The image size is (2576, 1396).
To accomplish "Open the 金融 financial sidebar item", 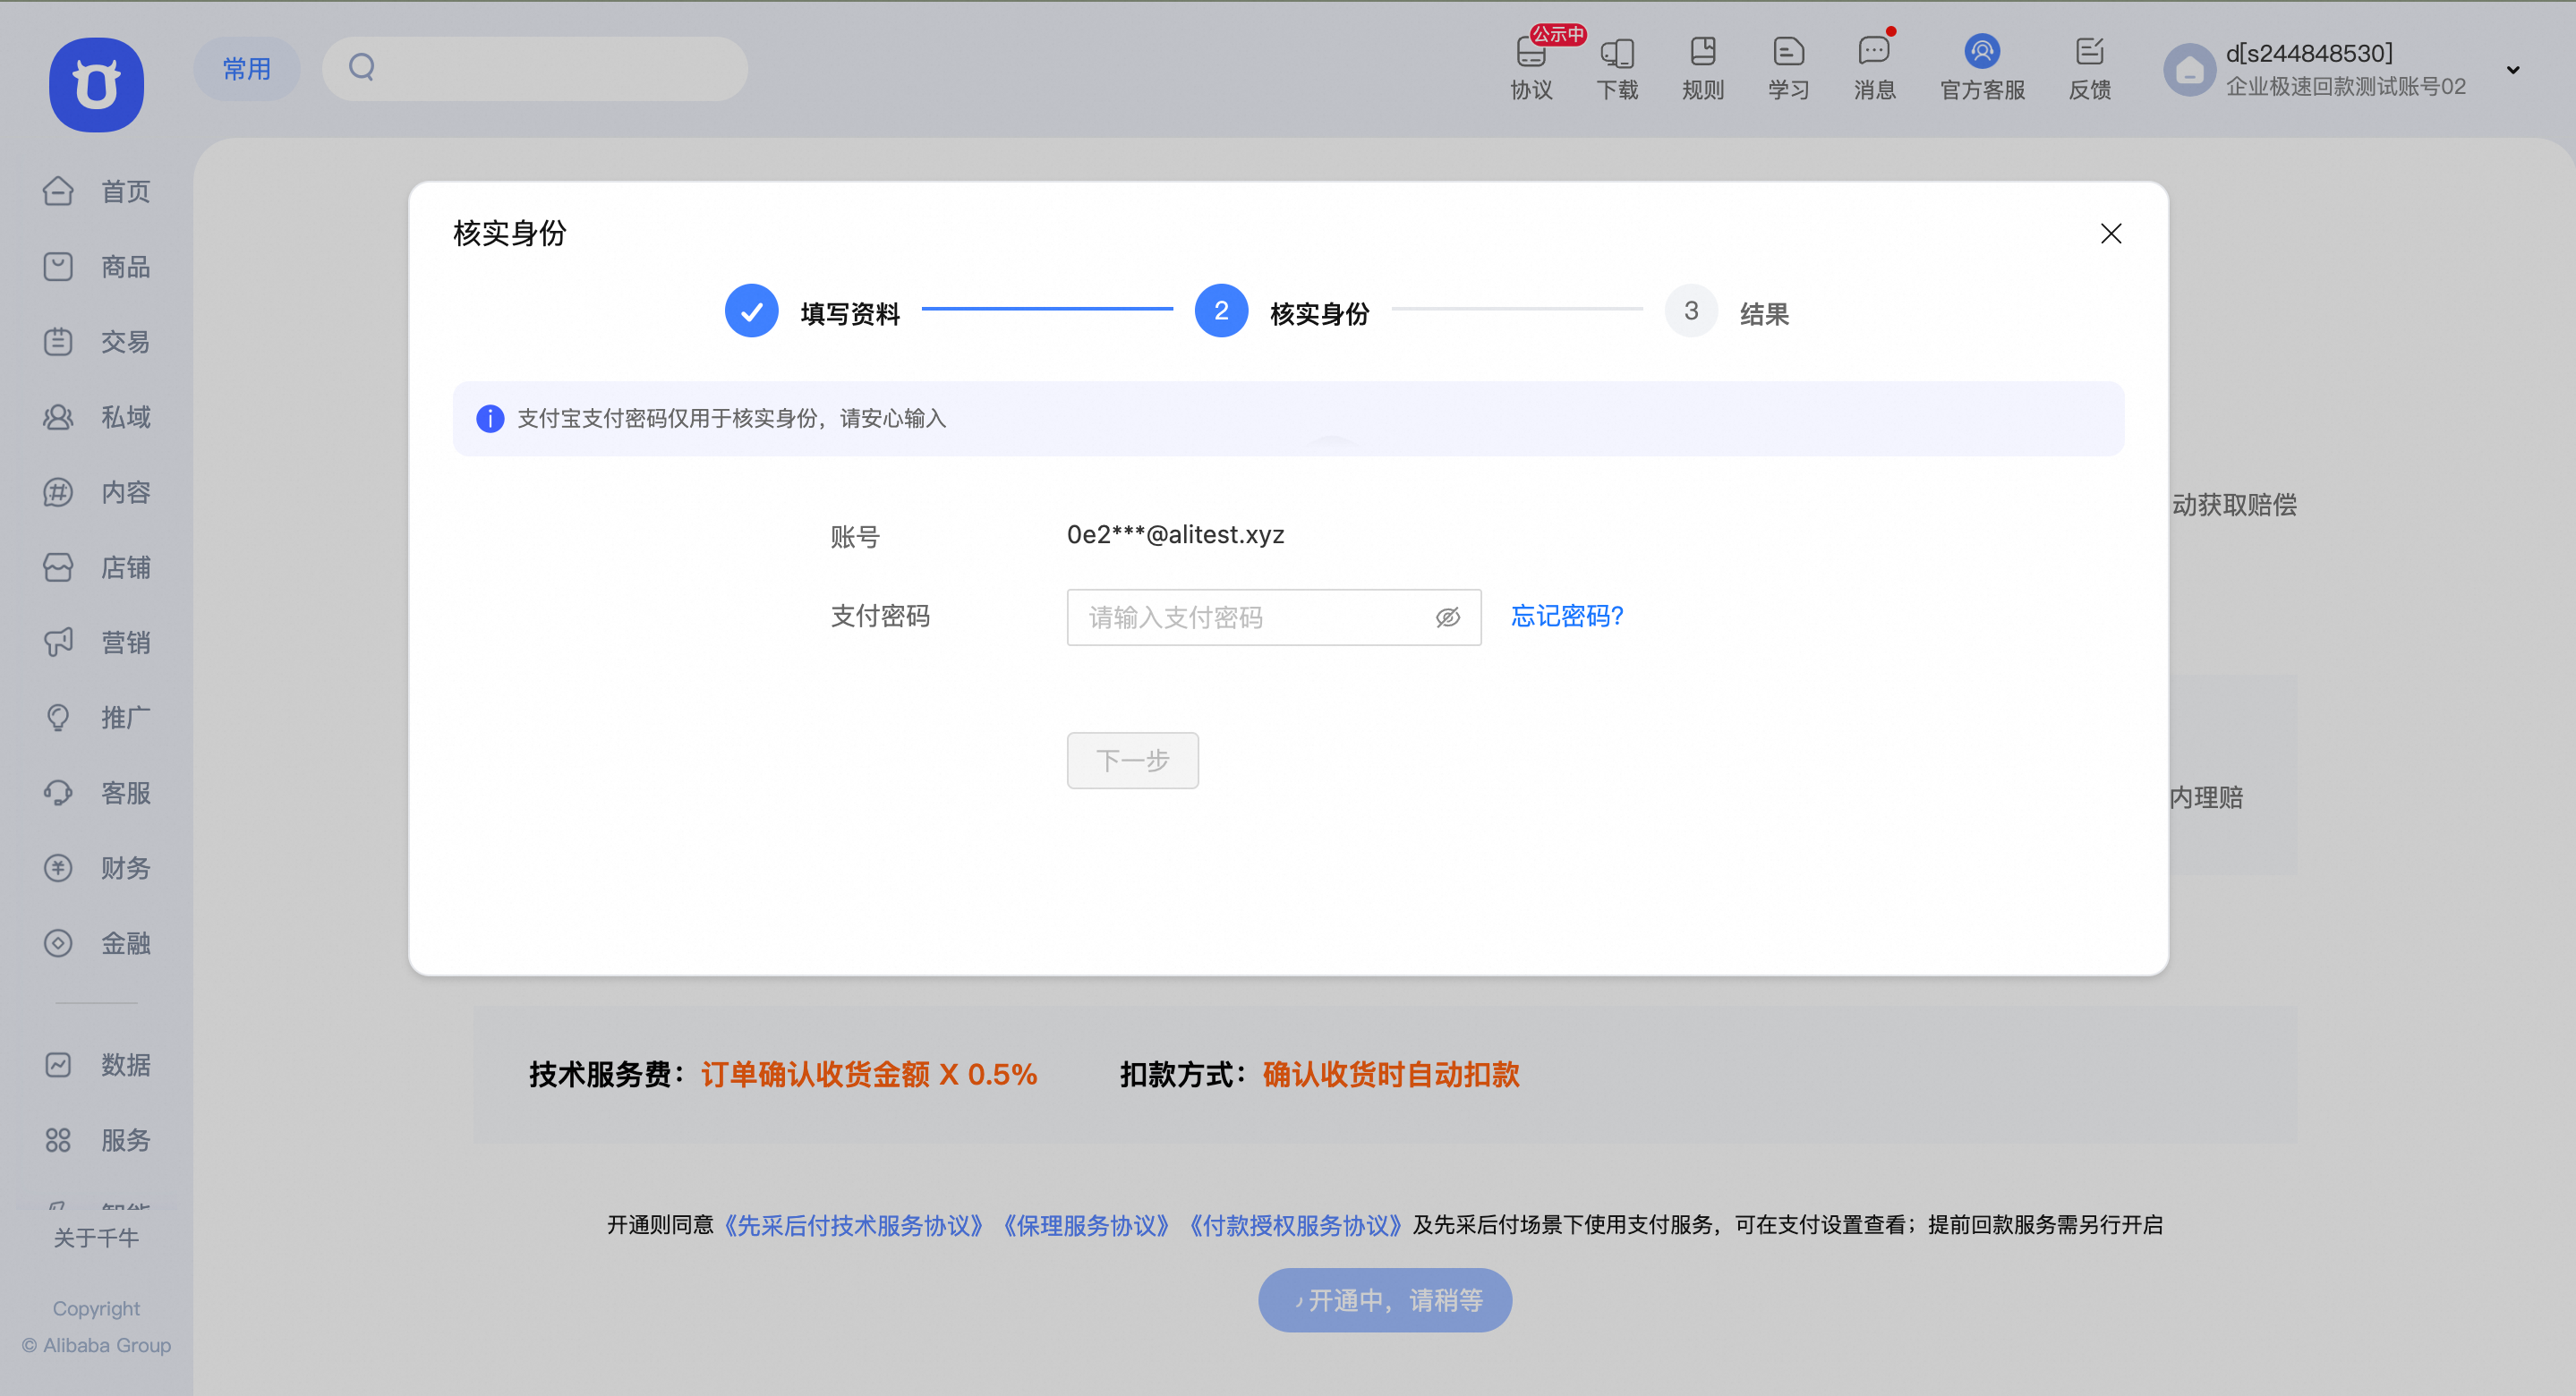I will [x=97, y=943].
